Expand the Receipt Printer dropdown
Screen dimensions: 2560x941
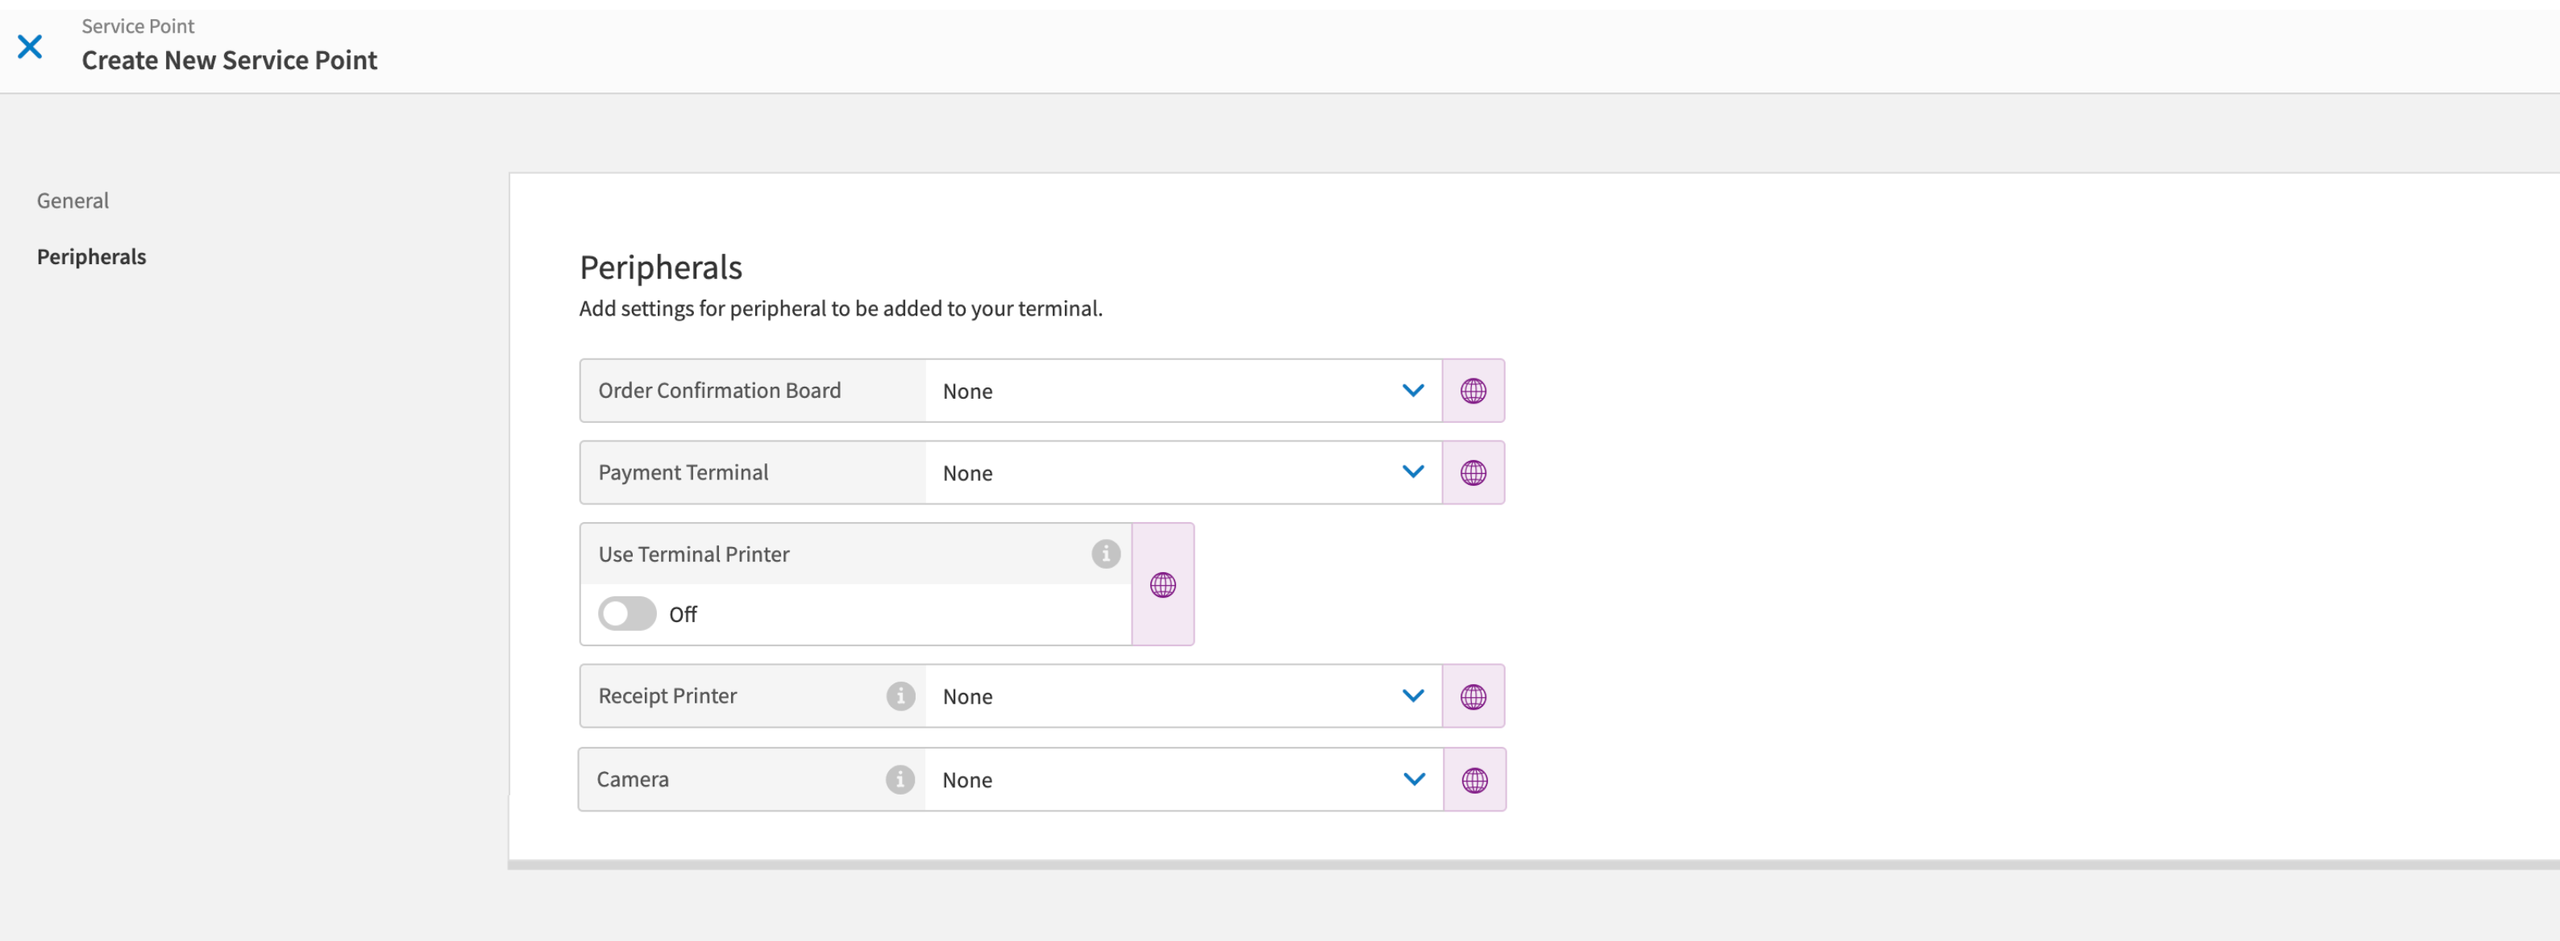tap(1413, 696)
